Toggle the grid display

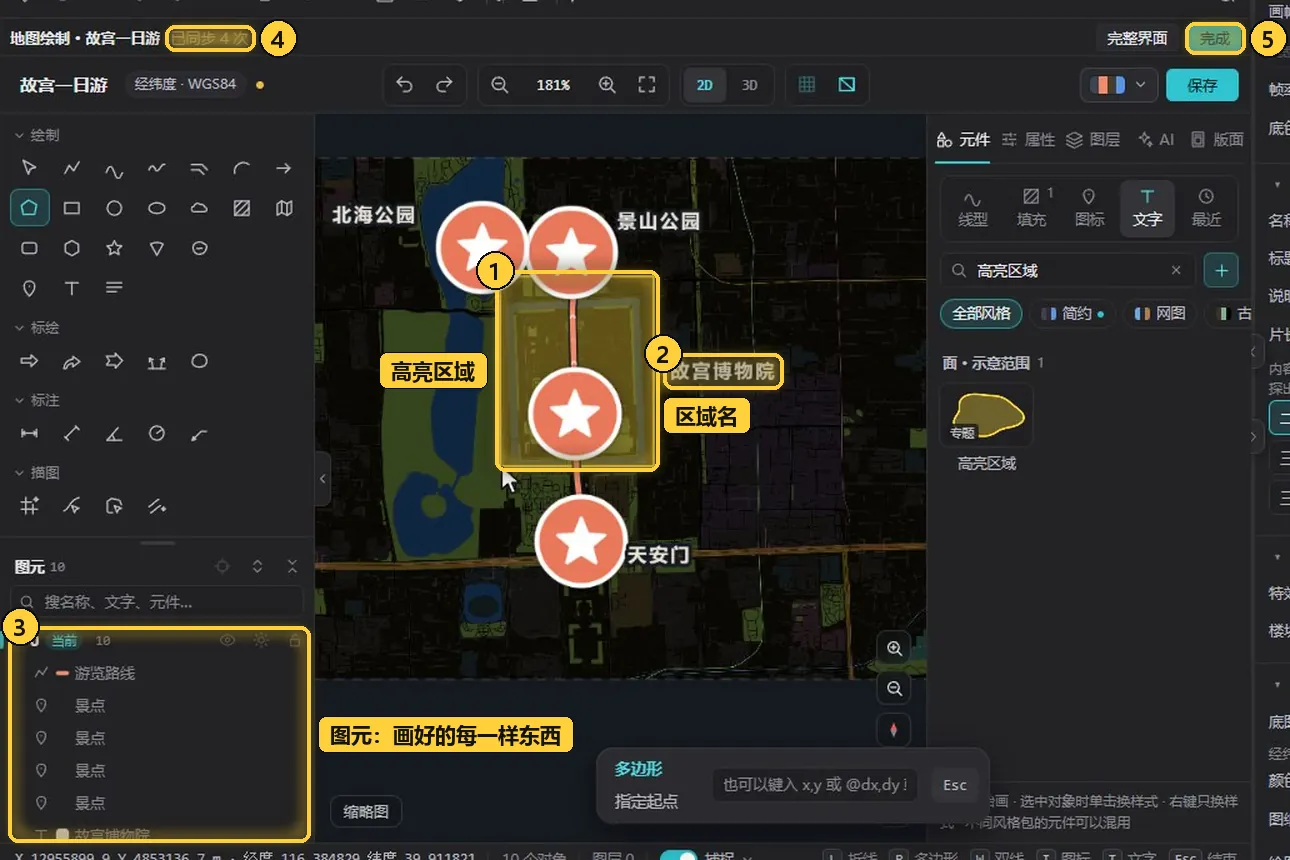[807, 85]
